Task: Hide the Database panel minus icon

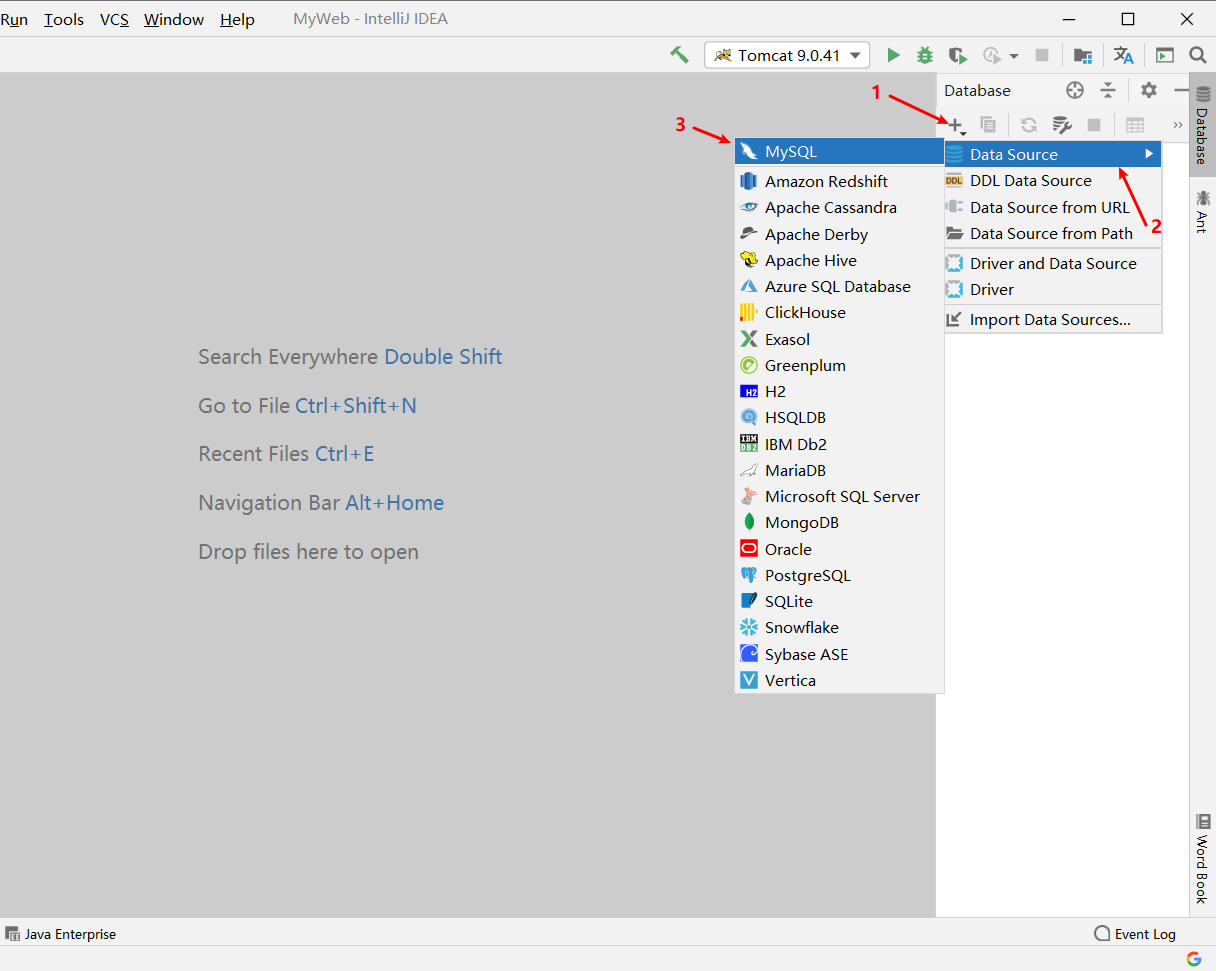Action: tap(1180, 90)
